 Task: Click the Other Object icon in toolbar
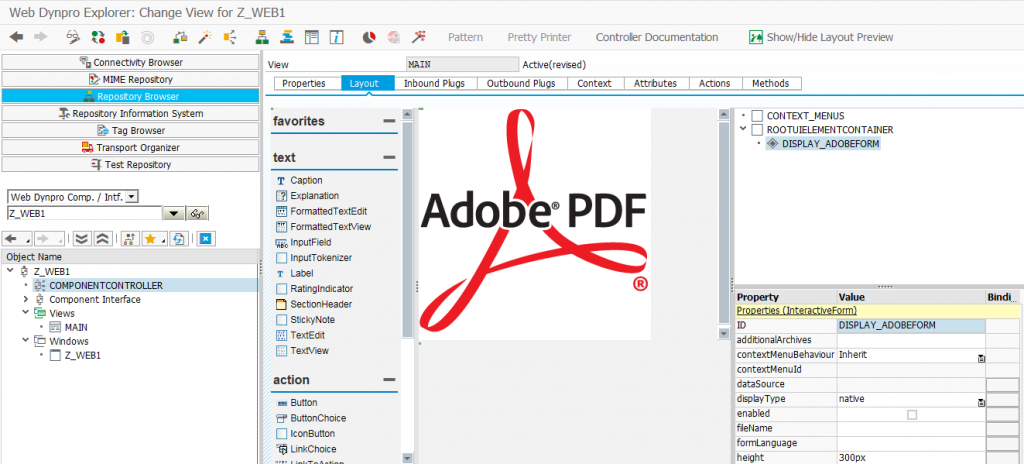tap(122, 37)
